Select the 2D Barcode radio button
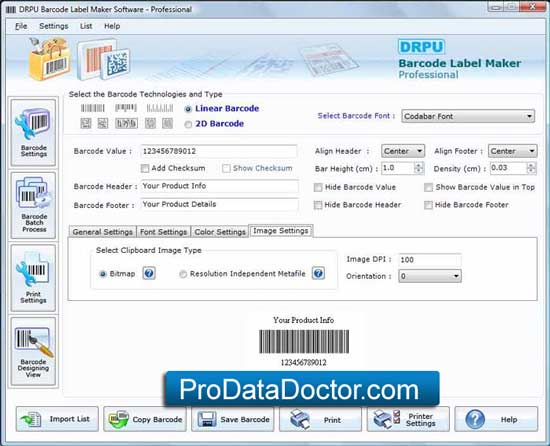The height and width of the screenshot is (446, 550). (188, 124)
